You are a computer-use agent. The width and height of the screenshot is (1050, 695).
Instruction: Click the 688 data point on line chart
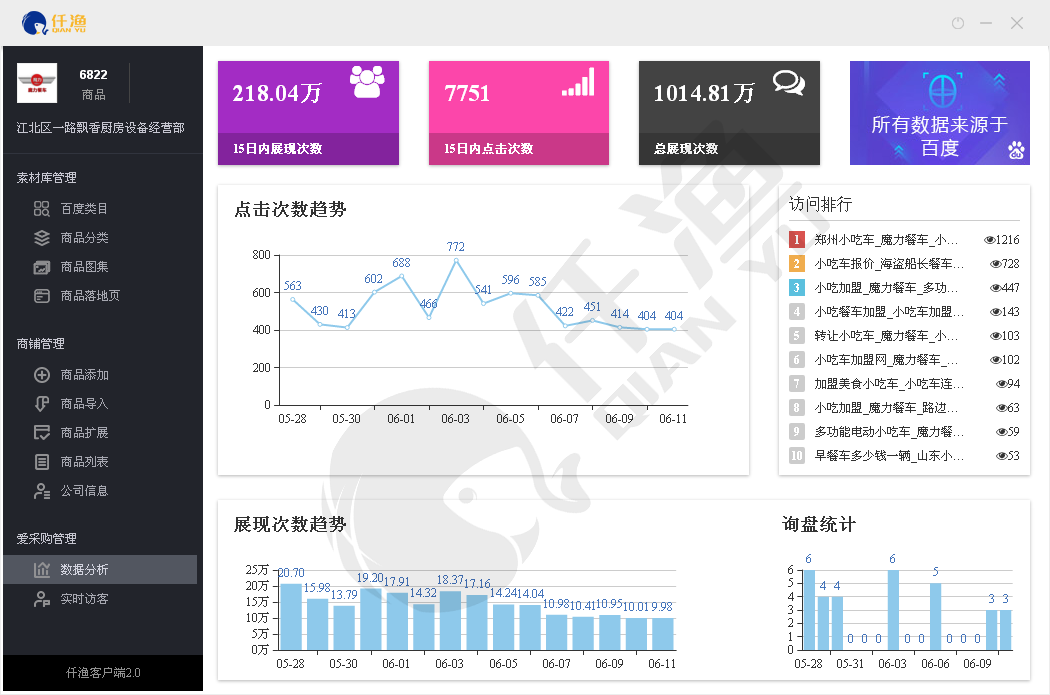[x=402, y=276]
